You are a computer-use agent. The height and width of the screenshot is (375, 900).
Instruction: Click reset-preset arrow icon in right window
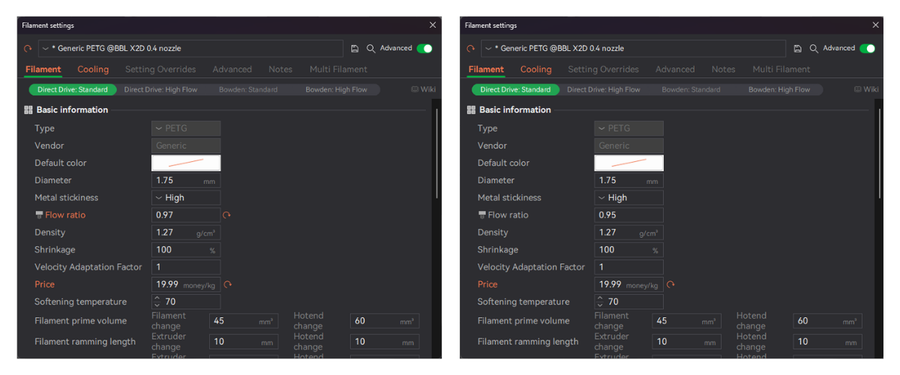(x=471, y=49)
